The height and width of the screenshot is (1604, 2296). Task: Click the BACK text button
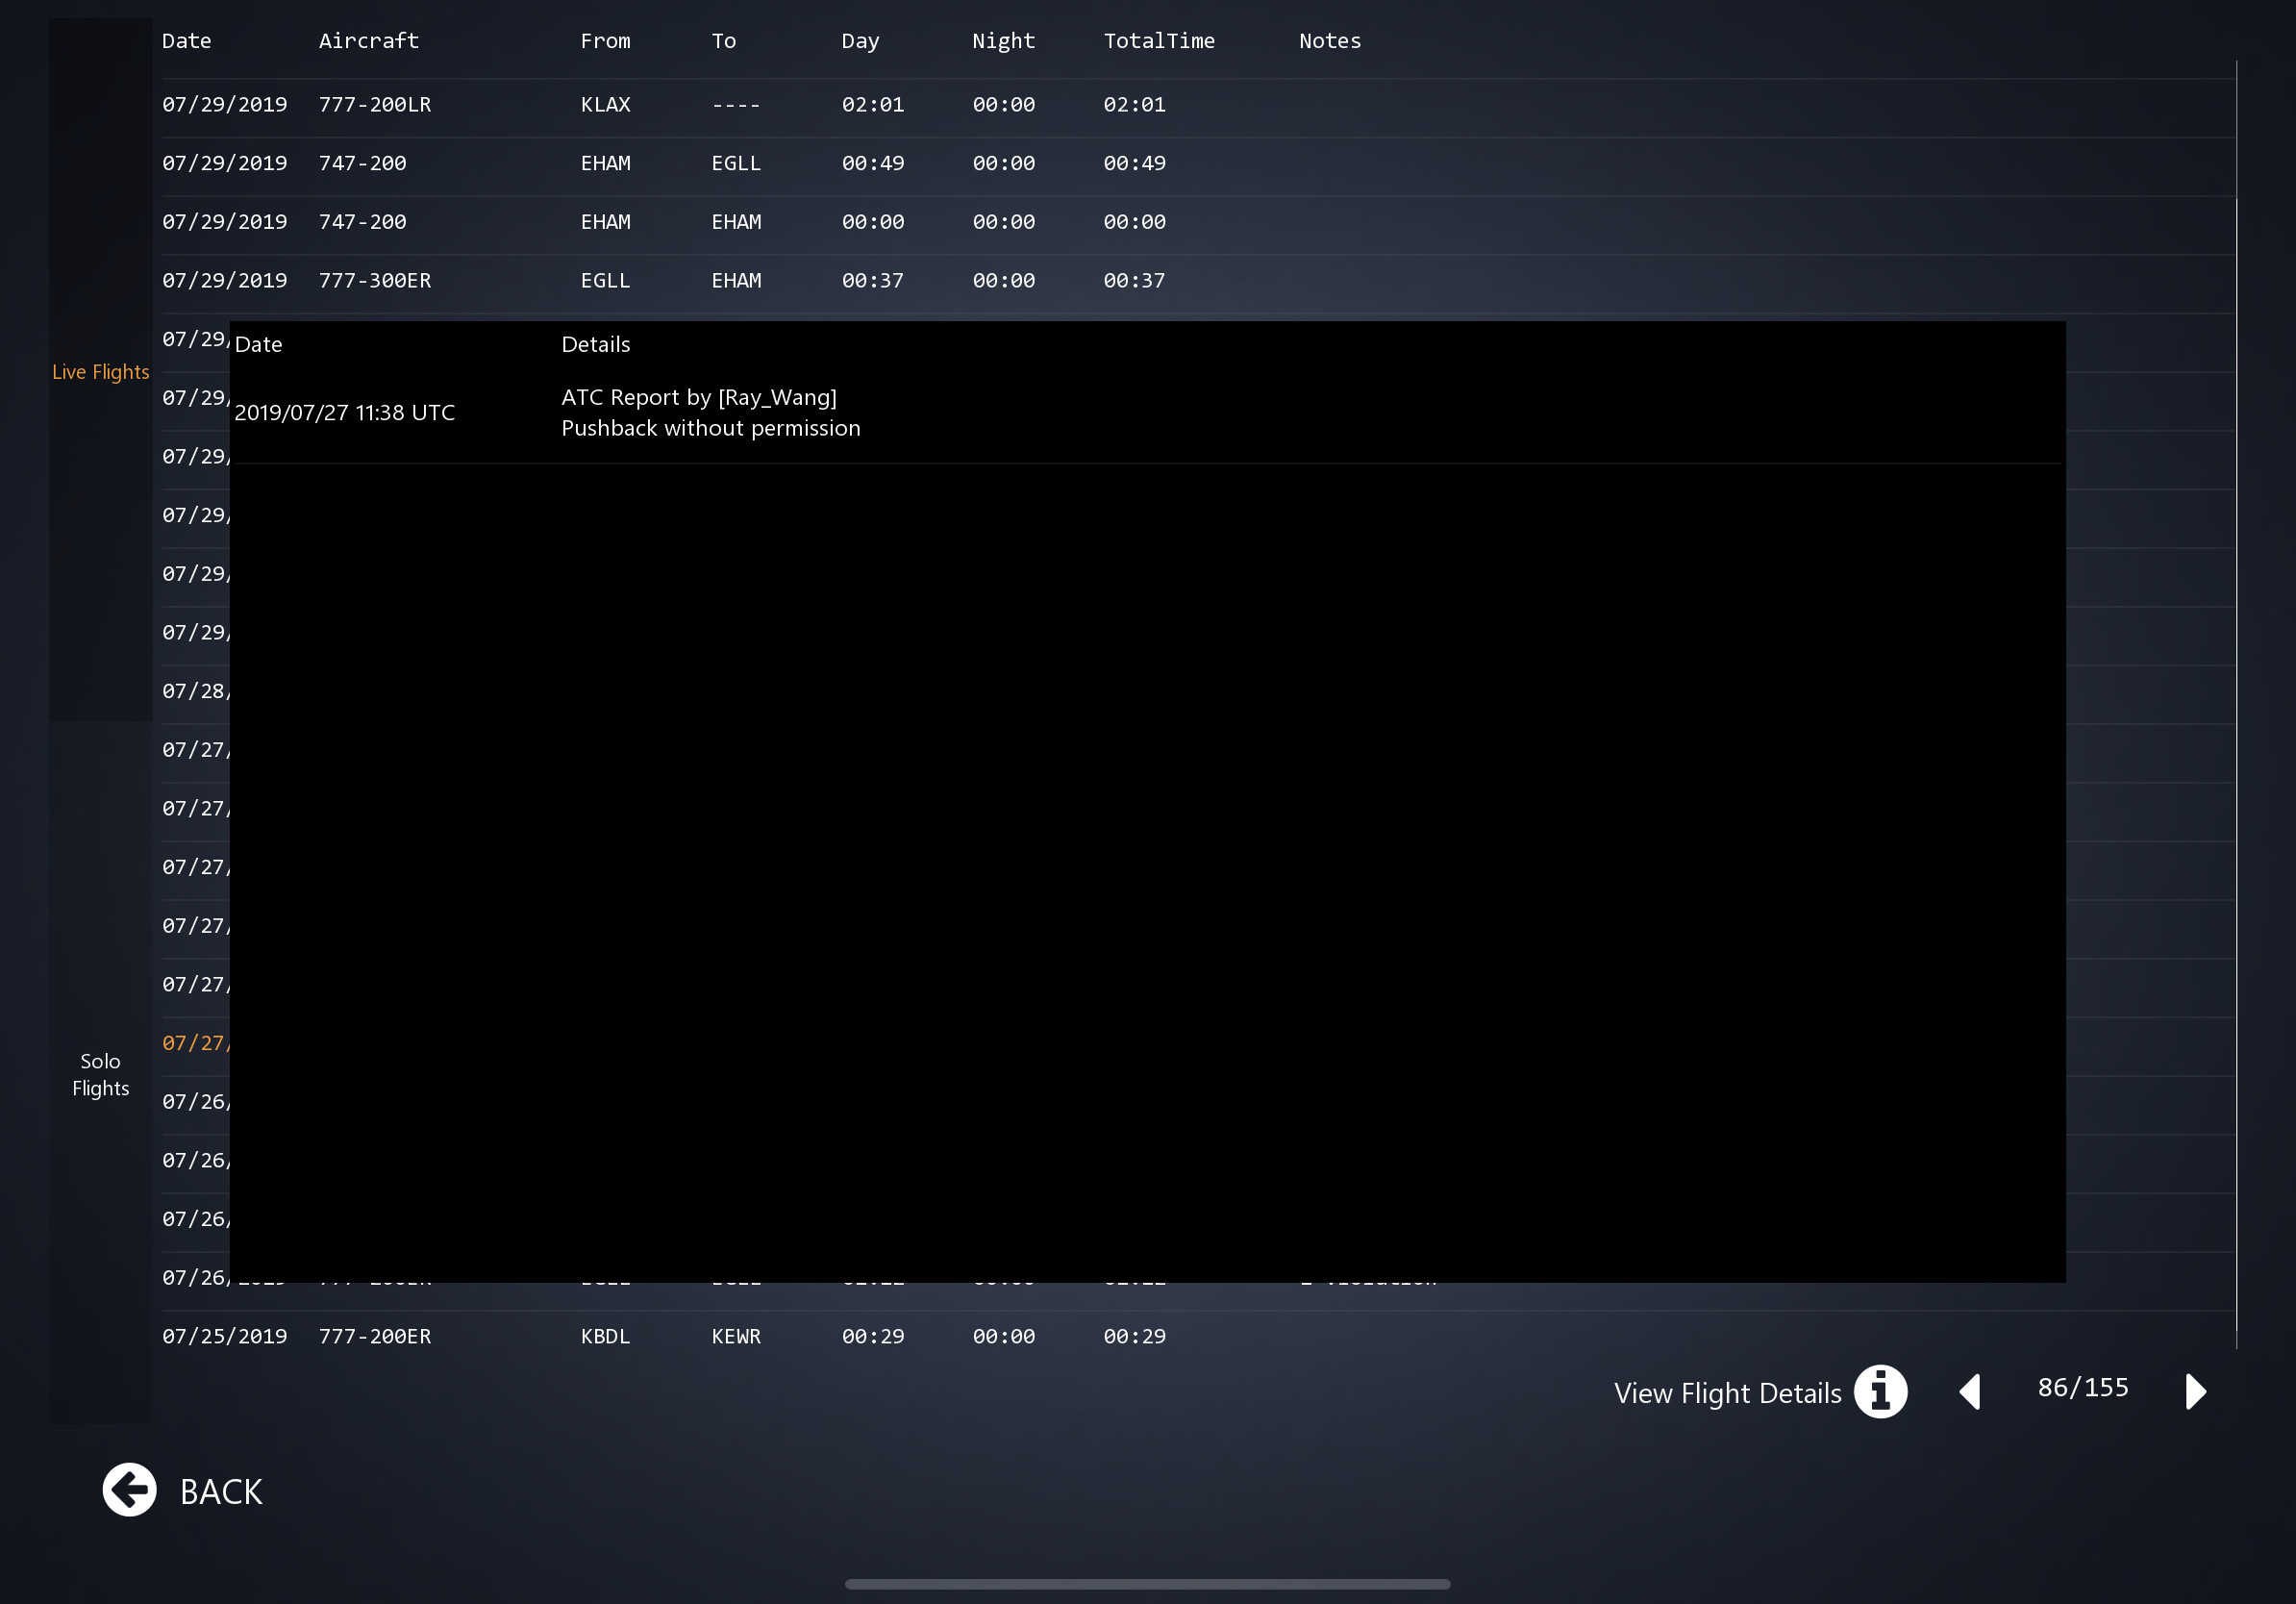pos(221,1491)
